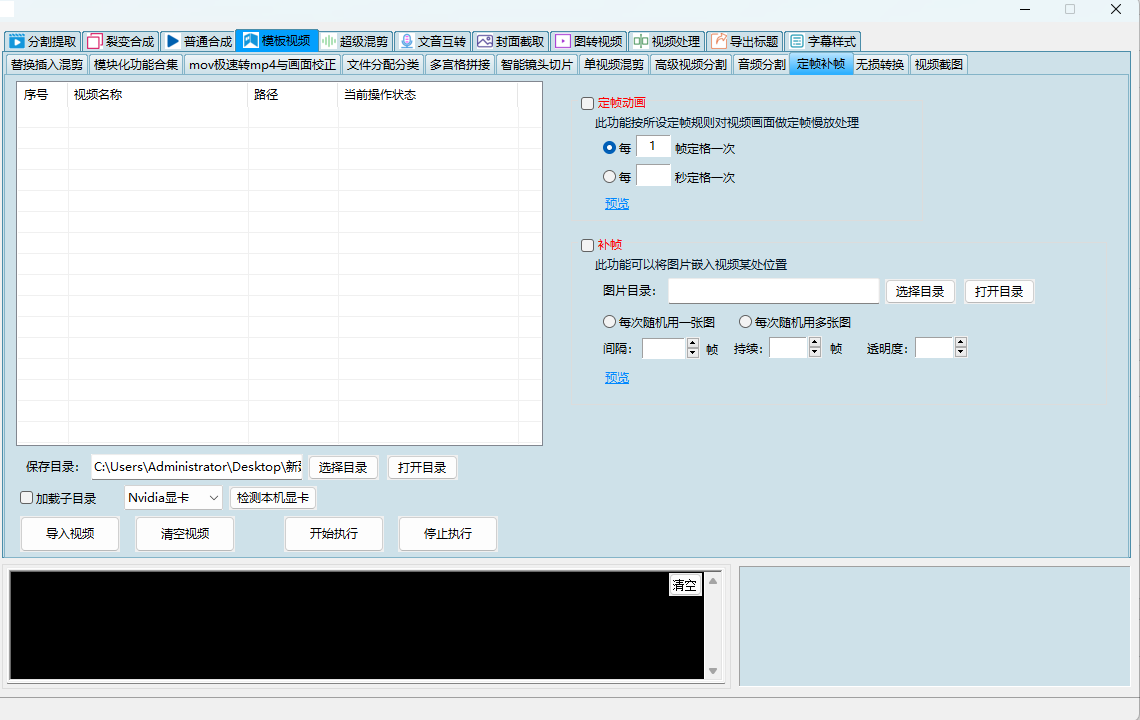Enable the 定帧动画 checkbox
This screenshot has height=720, width=1140.
[588, 103]
